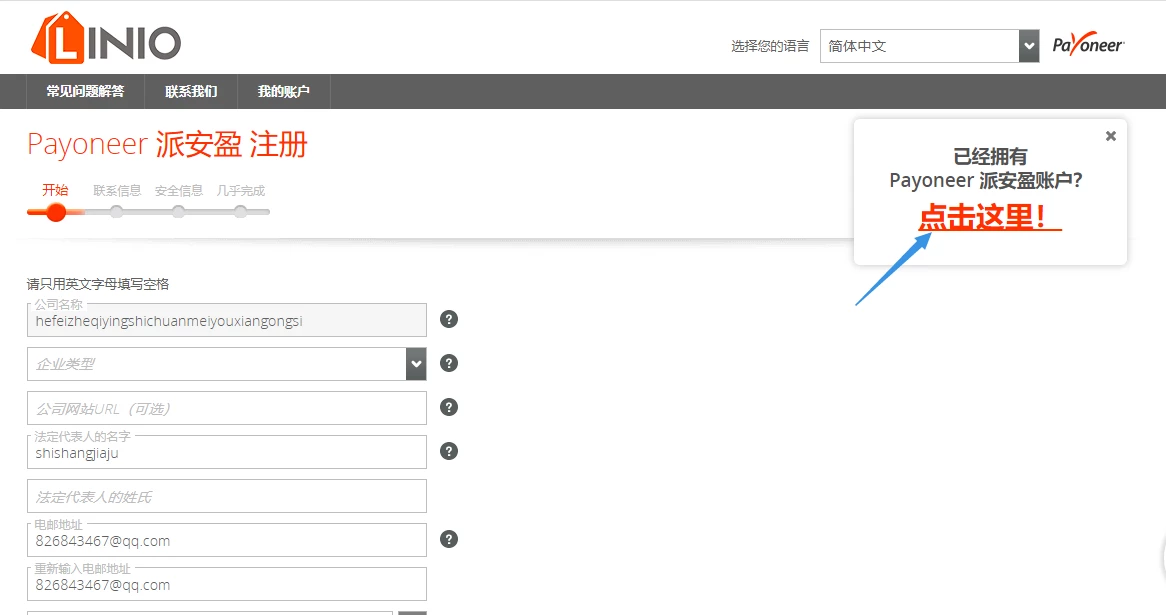Select the 联系信息 step

coord(117,191)
